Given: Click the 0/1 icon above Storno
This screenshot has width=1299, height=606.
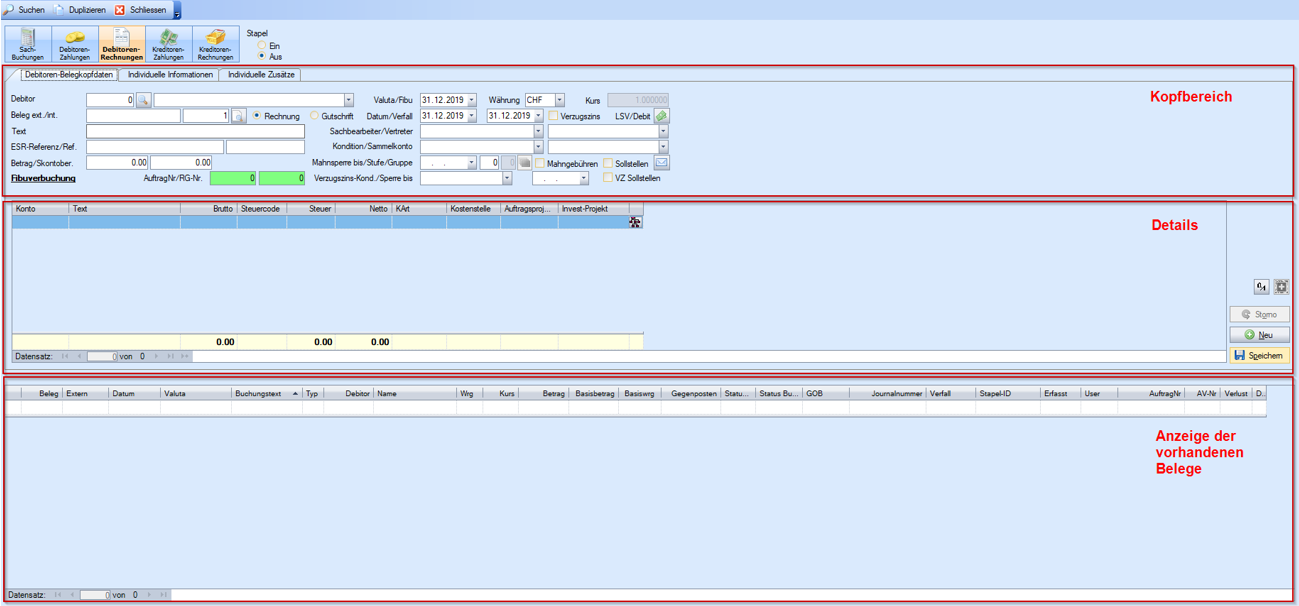Looking at the screenshot, I should coord(1261,287).
